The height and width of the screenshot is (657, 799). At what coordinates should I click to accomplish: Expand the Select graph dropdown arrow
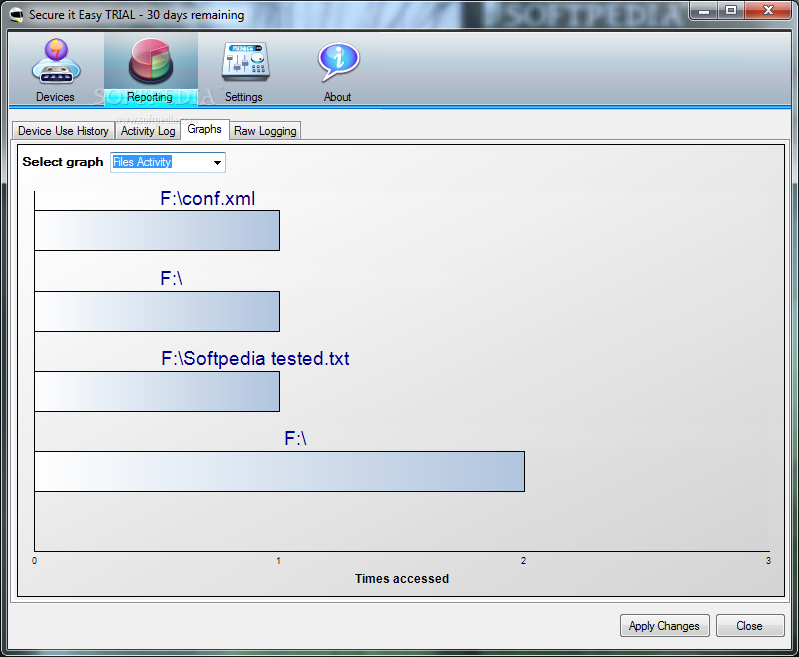[x=217, y=163]
